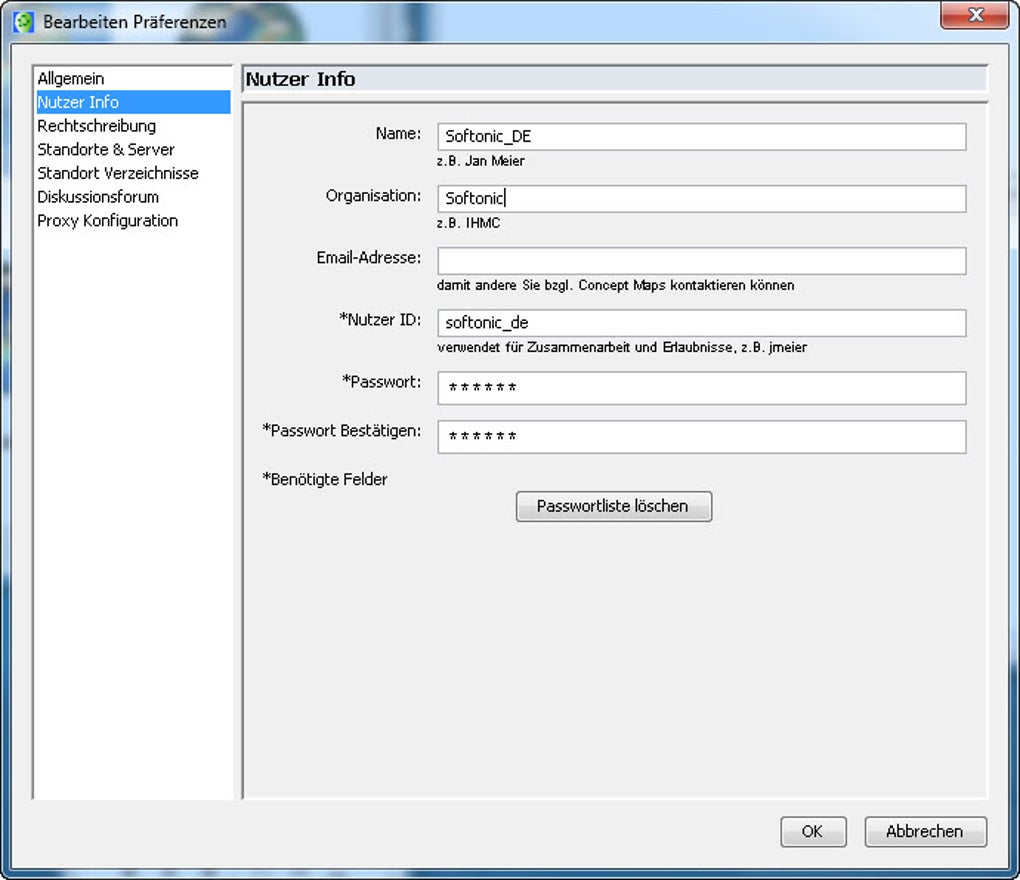This screenshot has height=880, width=1020.
Task: Focus the empty Email-Adresse field
Action: pyautogui.click(x=701, y=261)
